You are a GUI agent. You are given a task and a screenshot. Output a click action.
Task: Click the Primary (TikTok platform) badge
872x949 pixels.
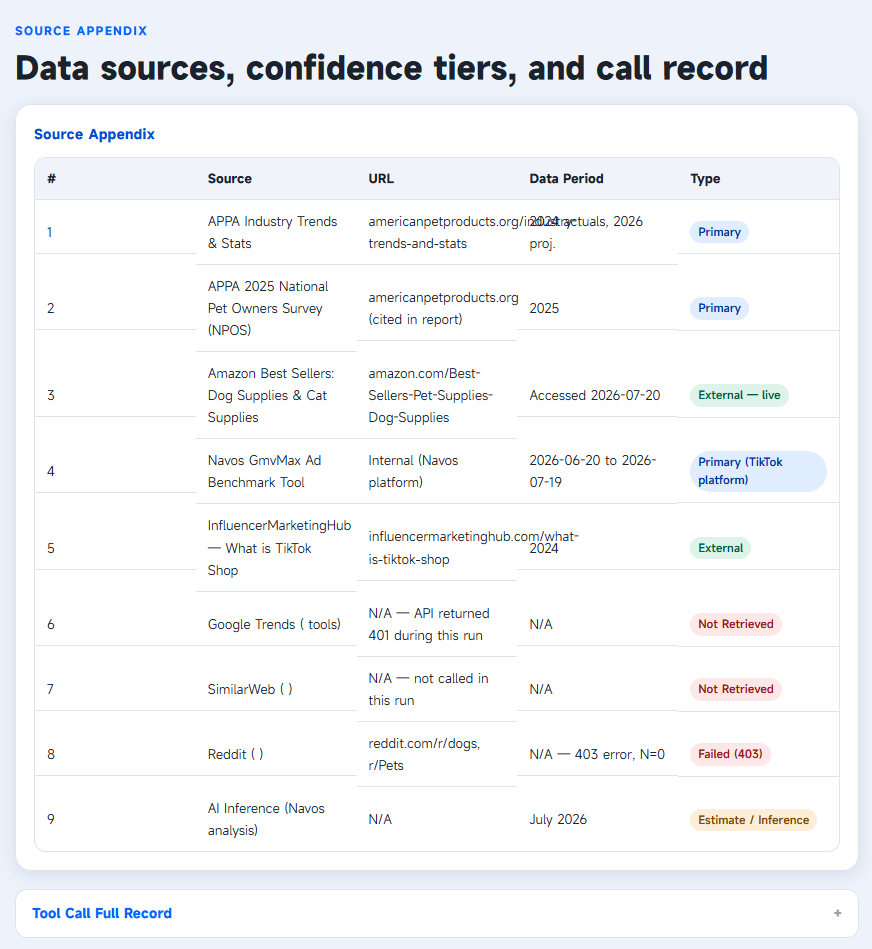[x=758, y=471]
